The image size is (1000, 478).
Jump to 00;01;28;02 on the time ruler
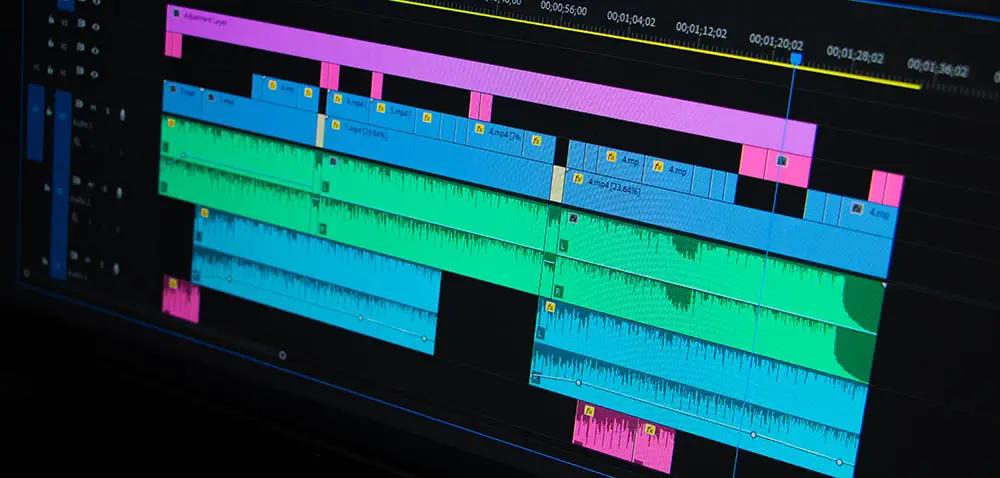855,55
